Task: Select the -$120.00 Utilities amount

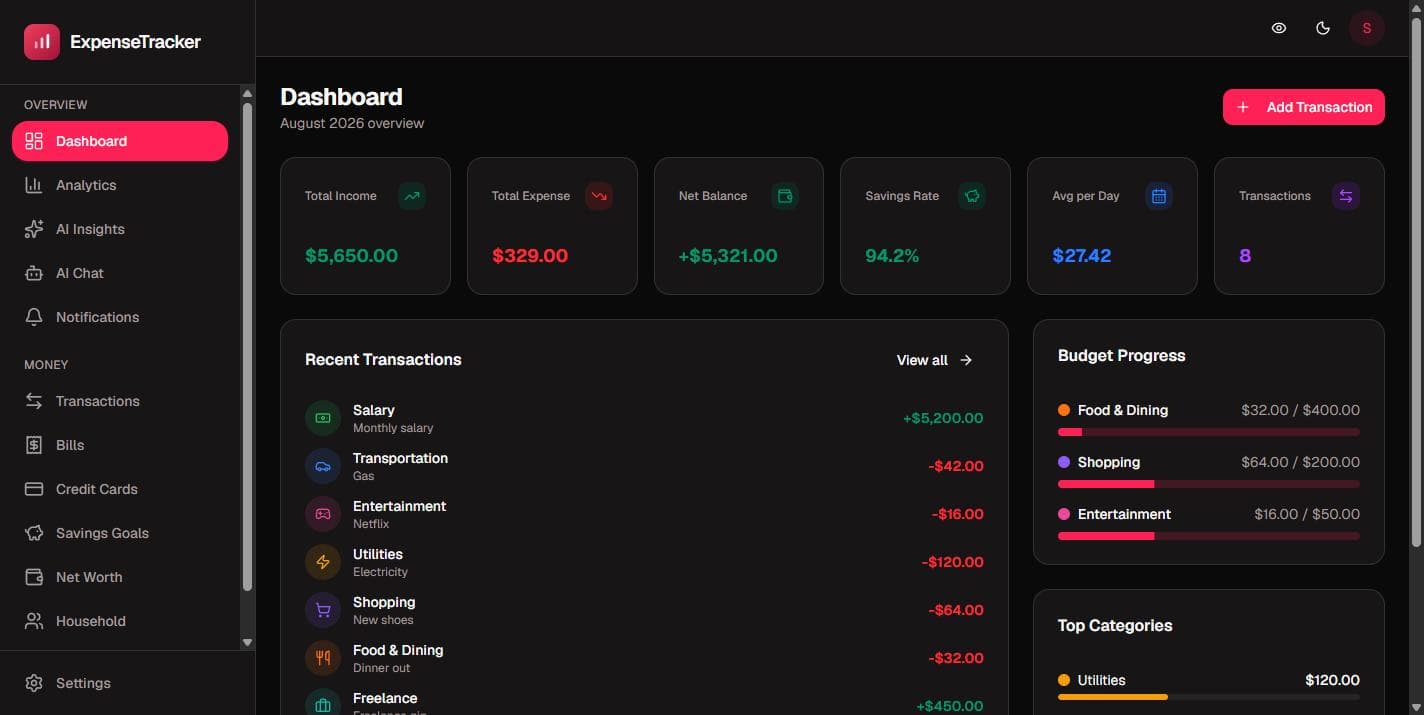Action: pos(953,562)
